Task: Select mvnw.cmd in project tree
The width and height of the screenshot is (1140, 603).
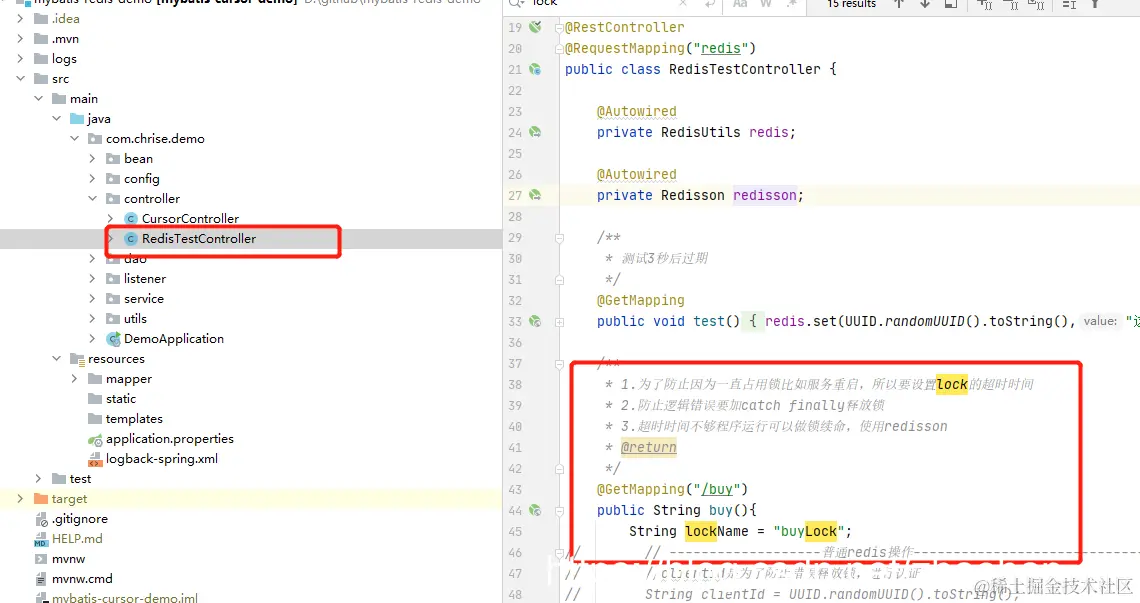Action: click(82, 579)
